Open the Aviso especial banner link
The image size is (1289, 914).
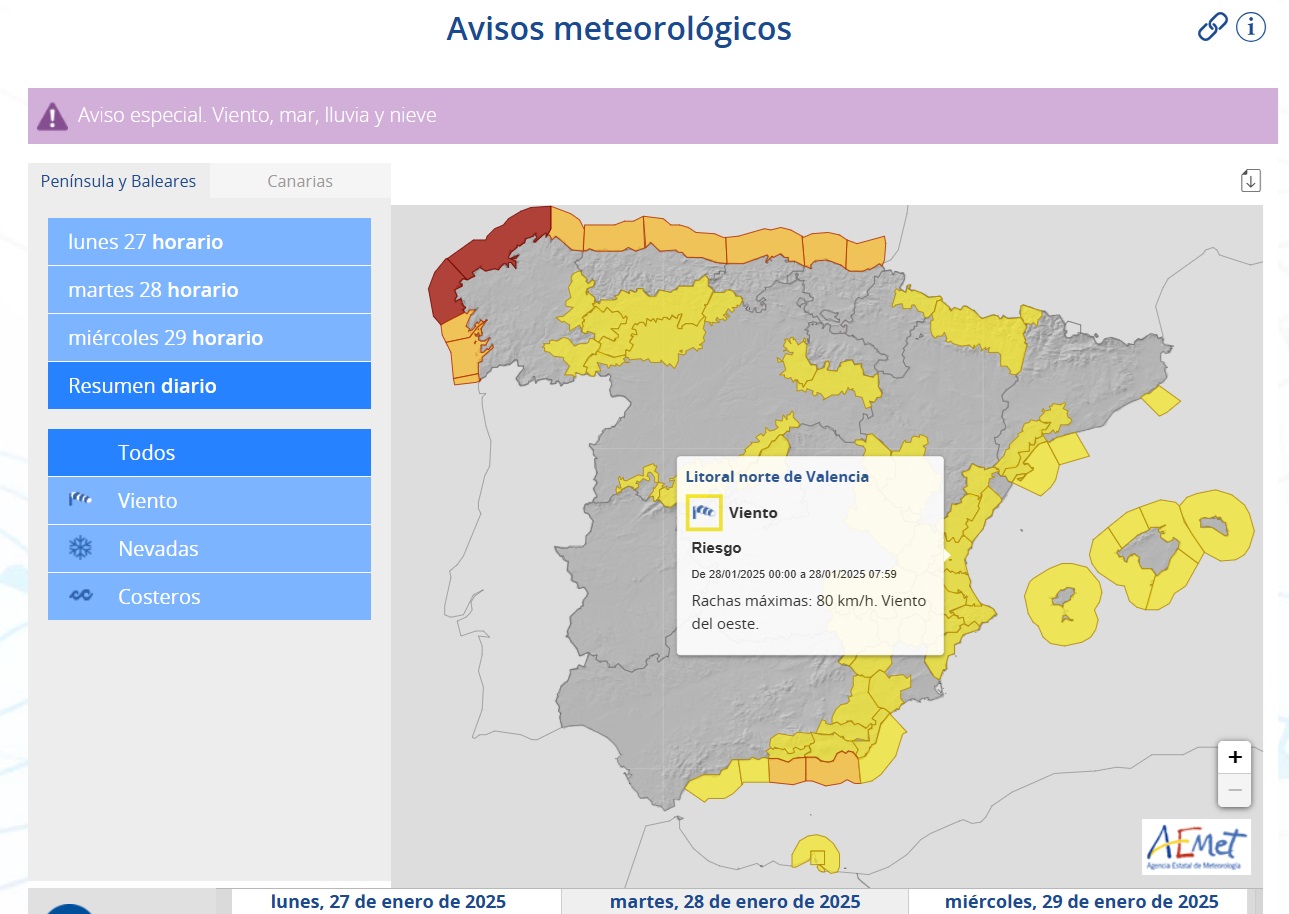[x=257, y=116]
